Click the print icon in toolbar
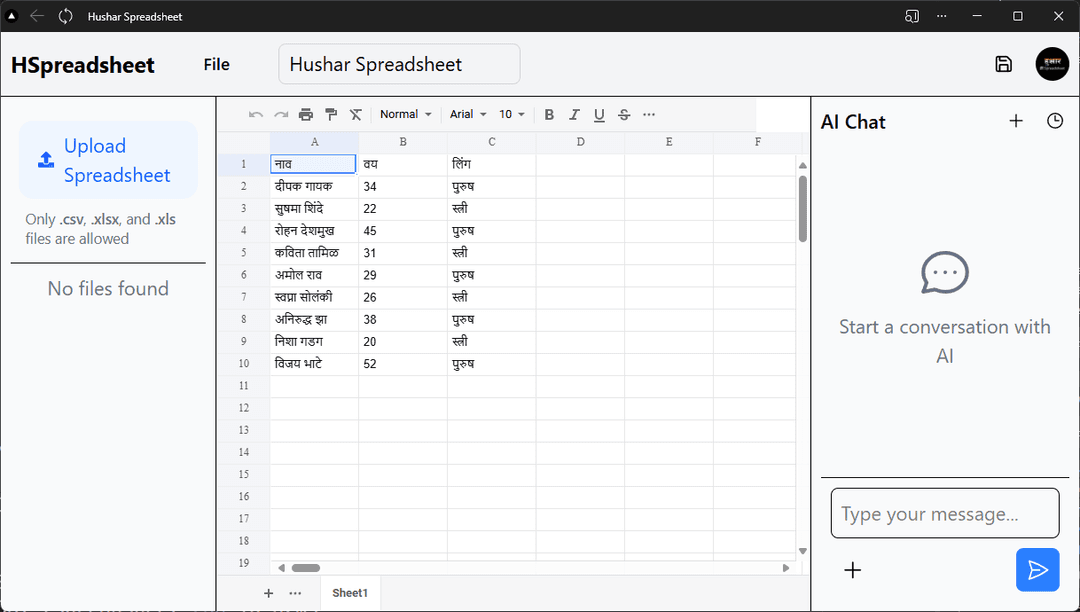 click(306, 115)
